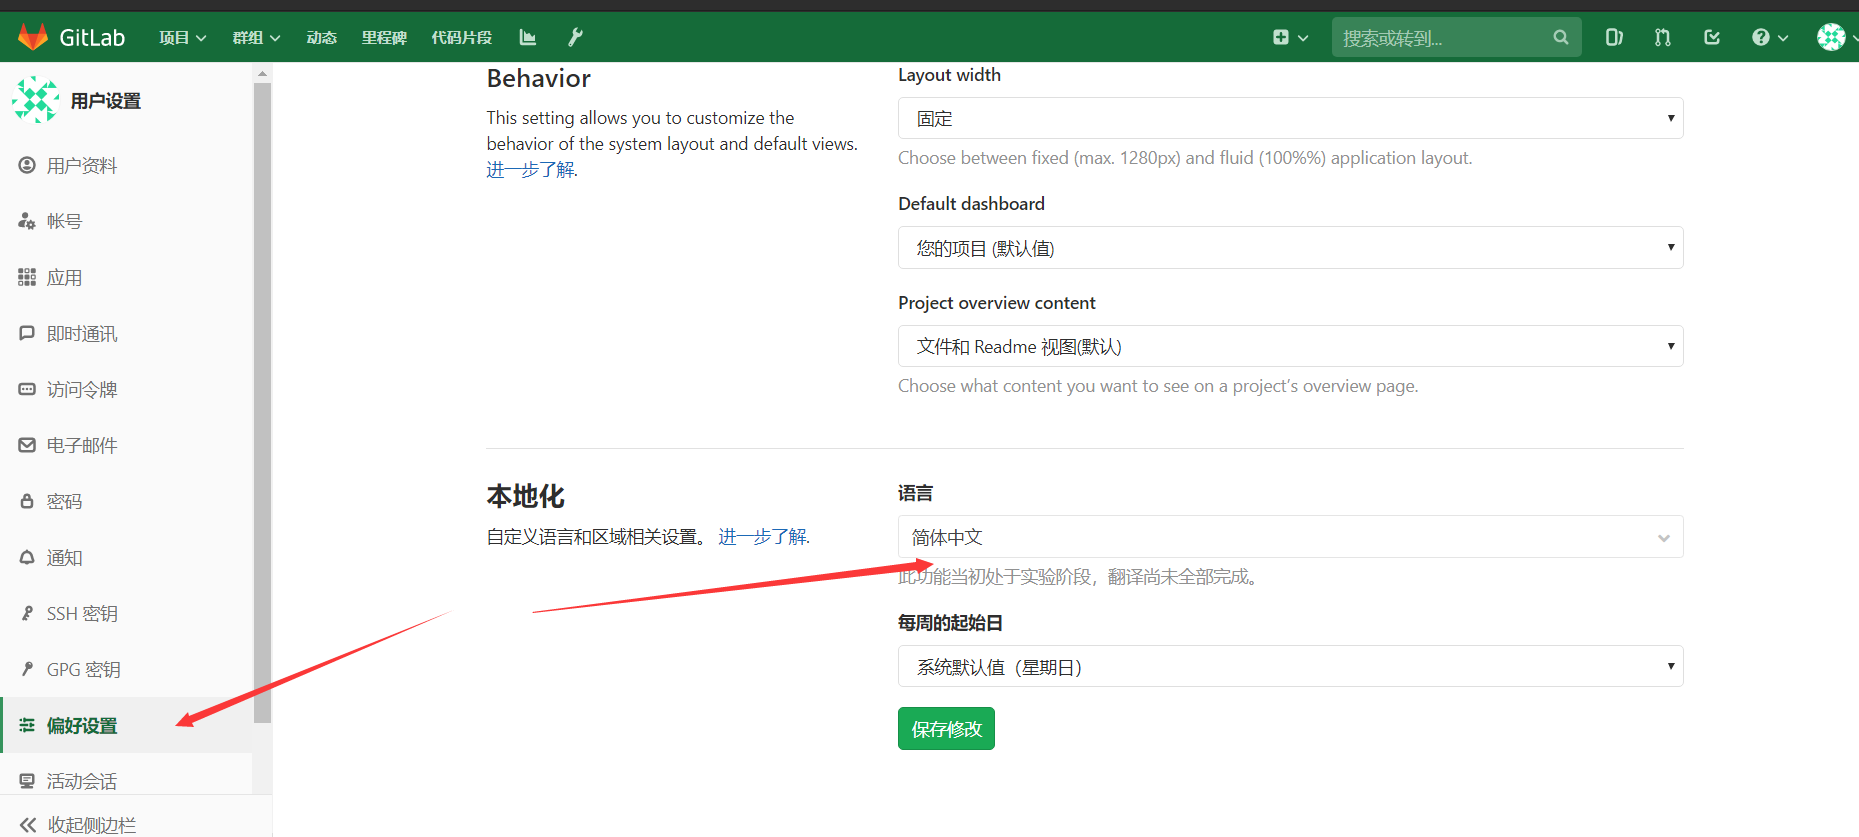This screenshot has height=837, width=1859.
Task: Open the Default dashboard dropdown
Action: pyautogui.click(x=1290, y=248)
